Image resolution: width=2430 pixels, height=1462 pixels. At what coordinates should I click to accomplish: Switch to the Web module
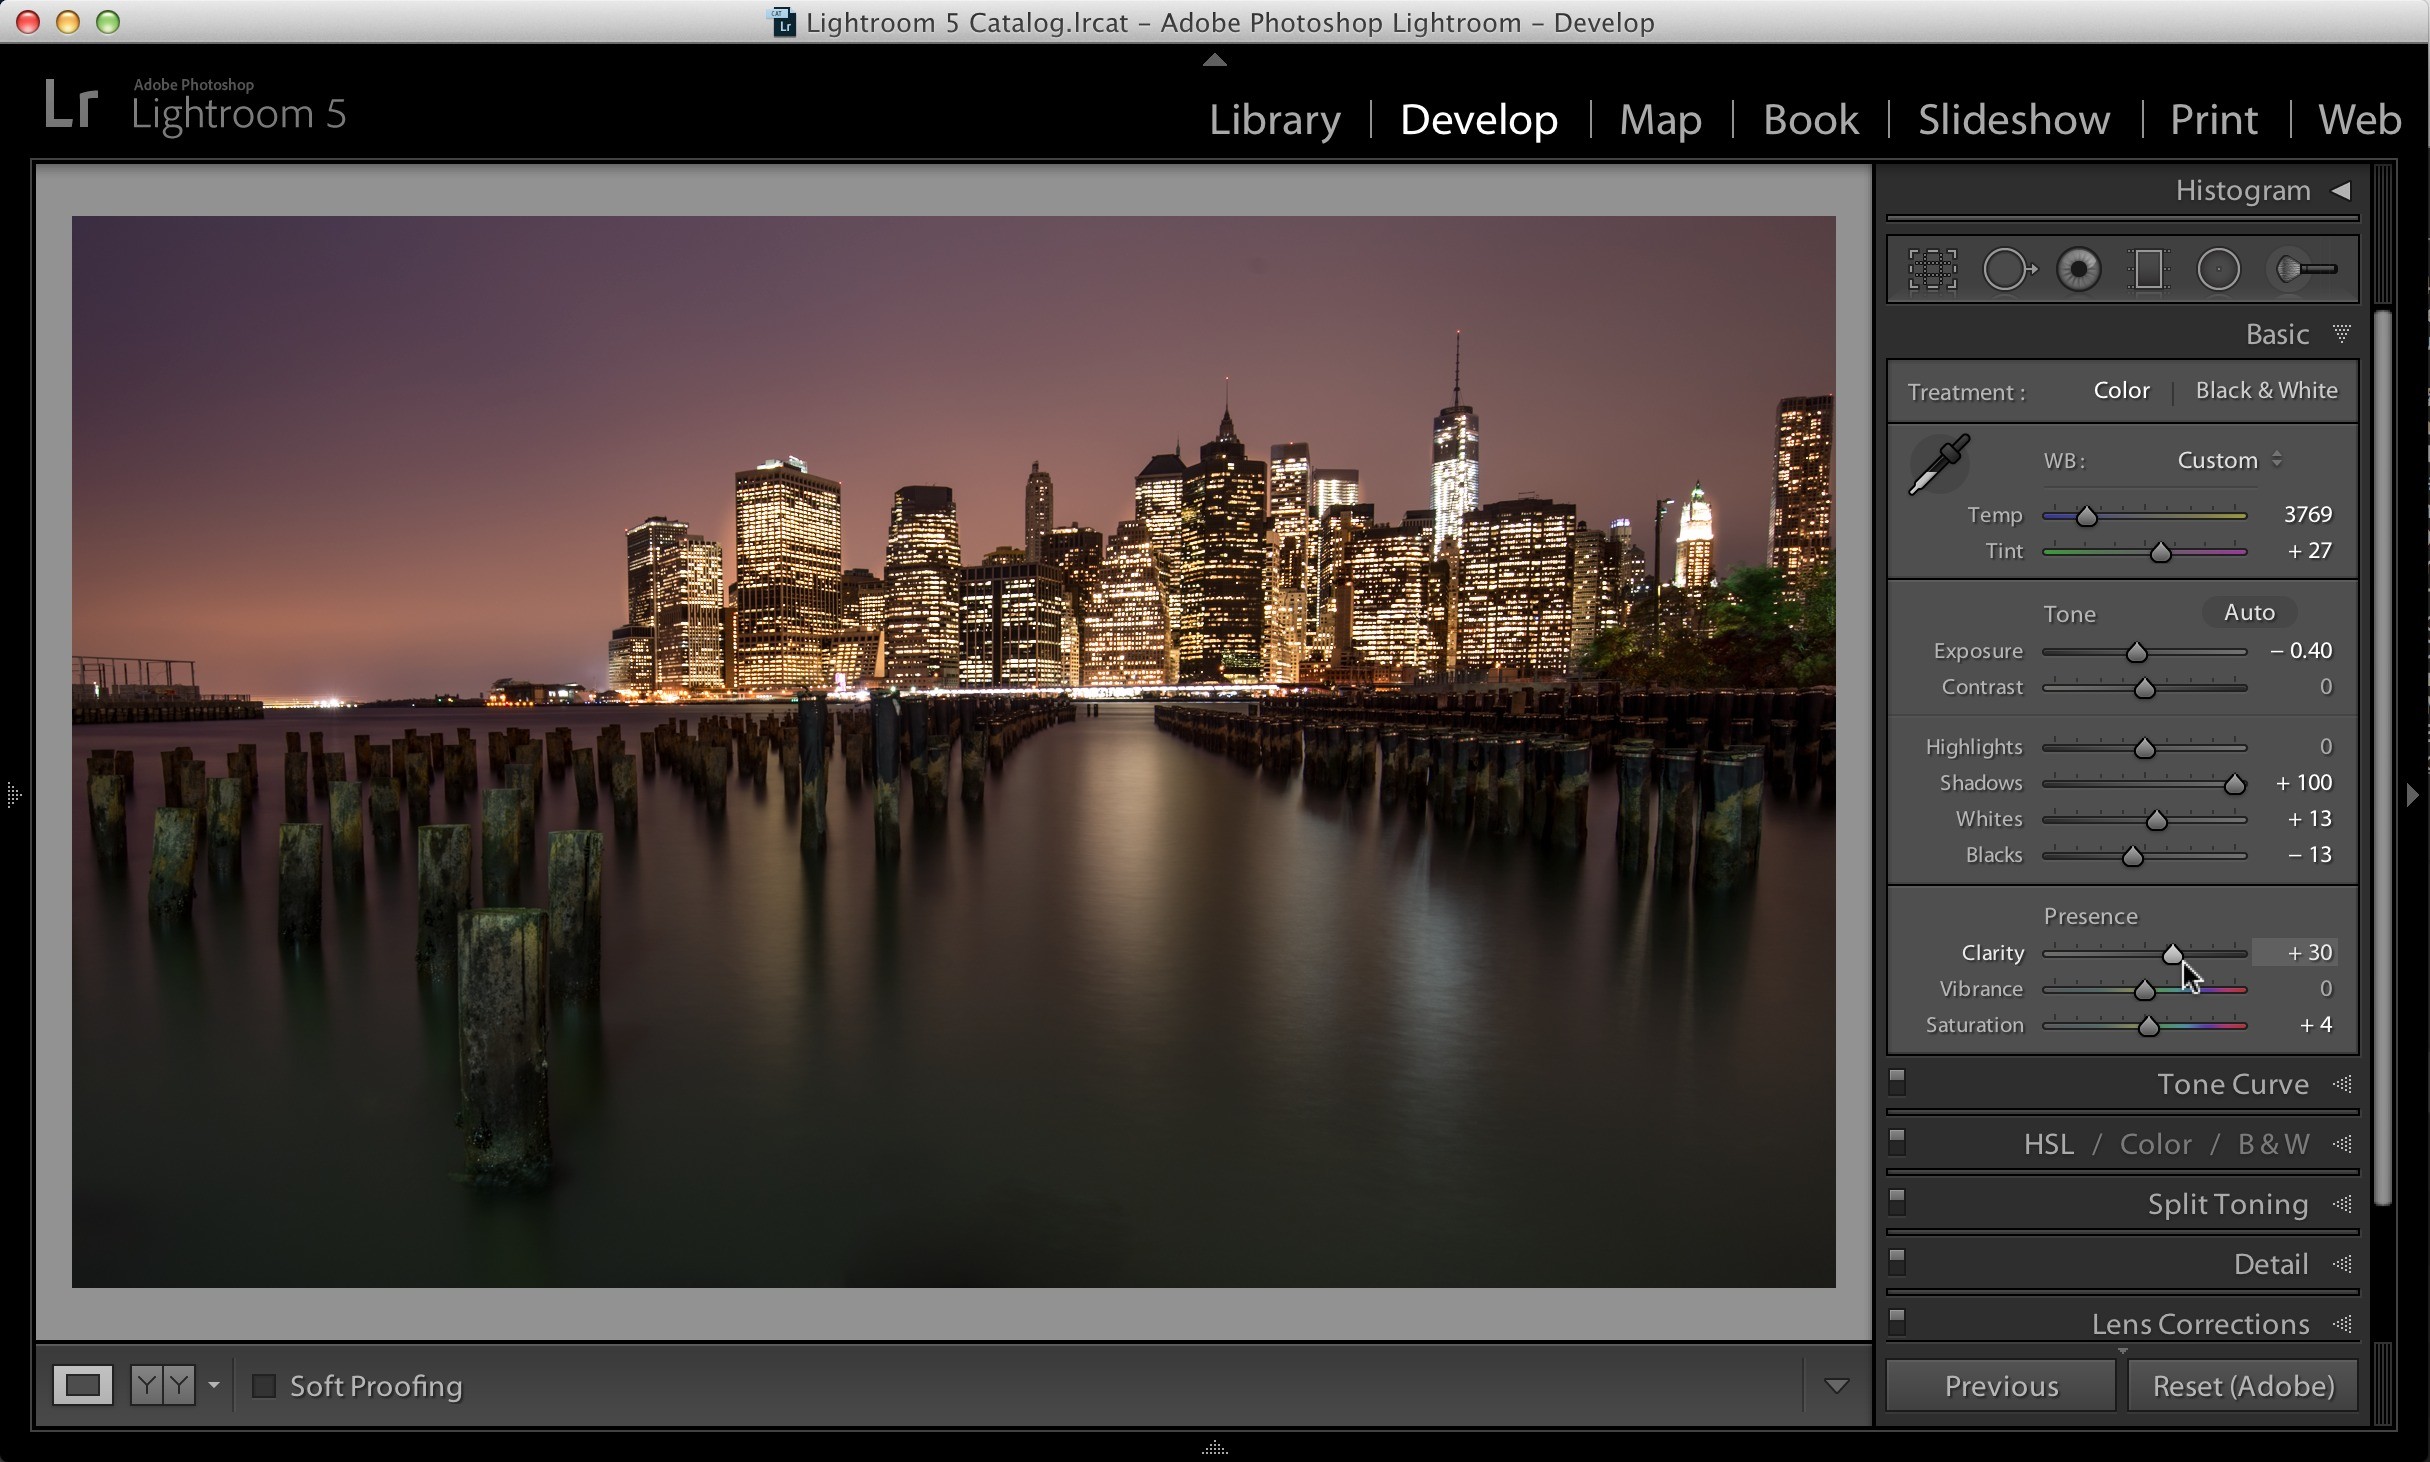(x=2359, y=120)
